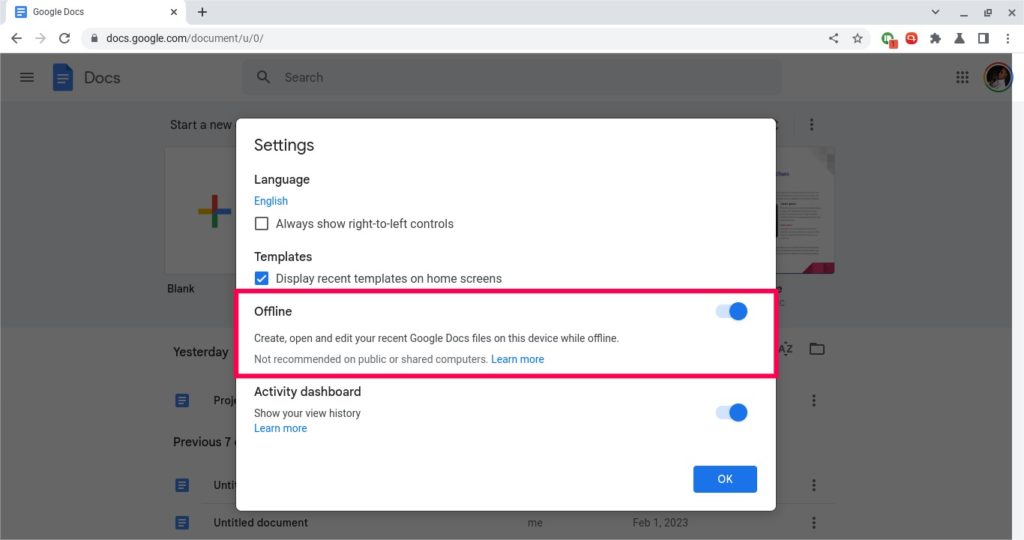Close the Google Docs tab
The height and width of the screenshot is (540, 1024).
click(174, 12)
